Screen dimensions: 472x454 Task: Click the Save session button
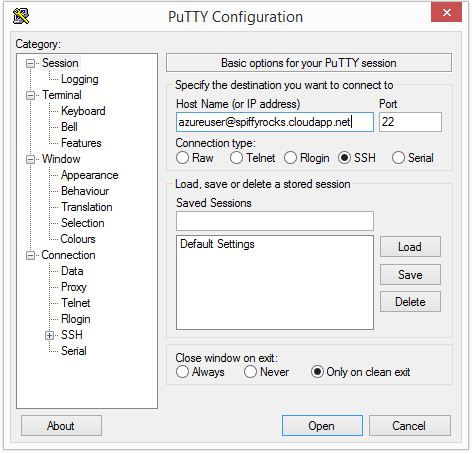(410, 275)
